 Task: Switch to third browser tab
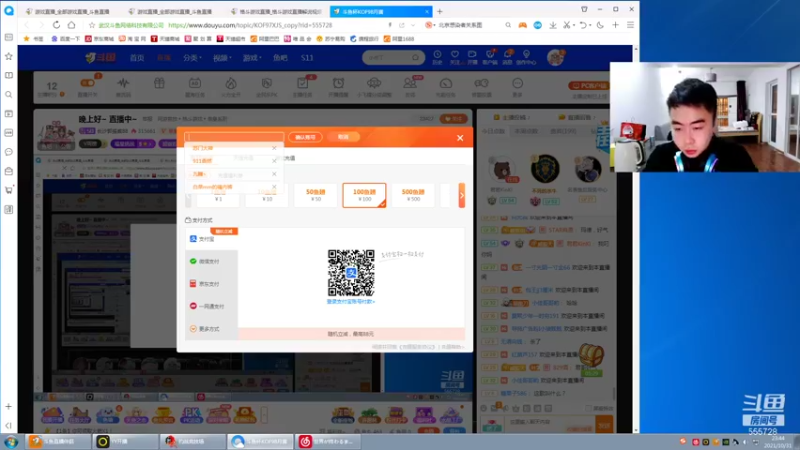[x=278, y=11]
